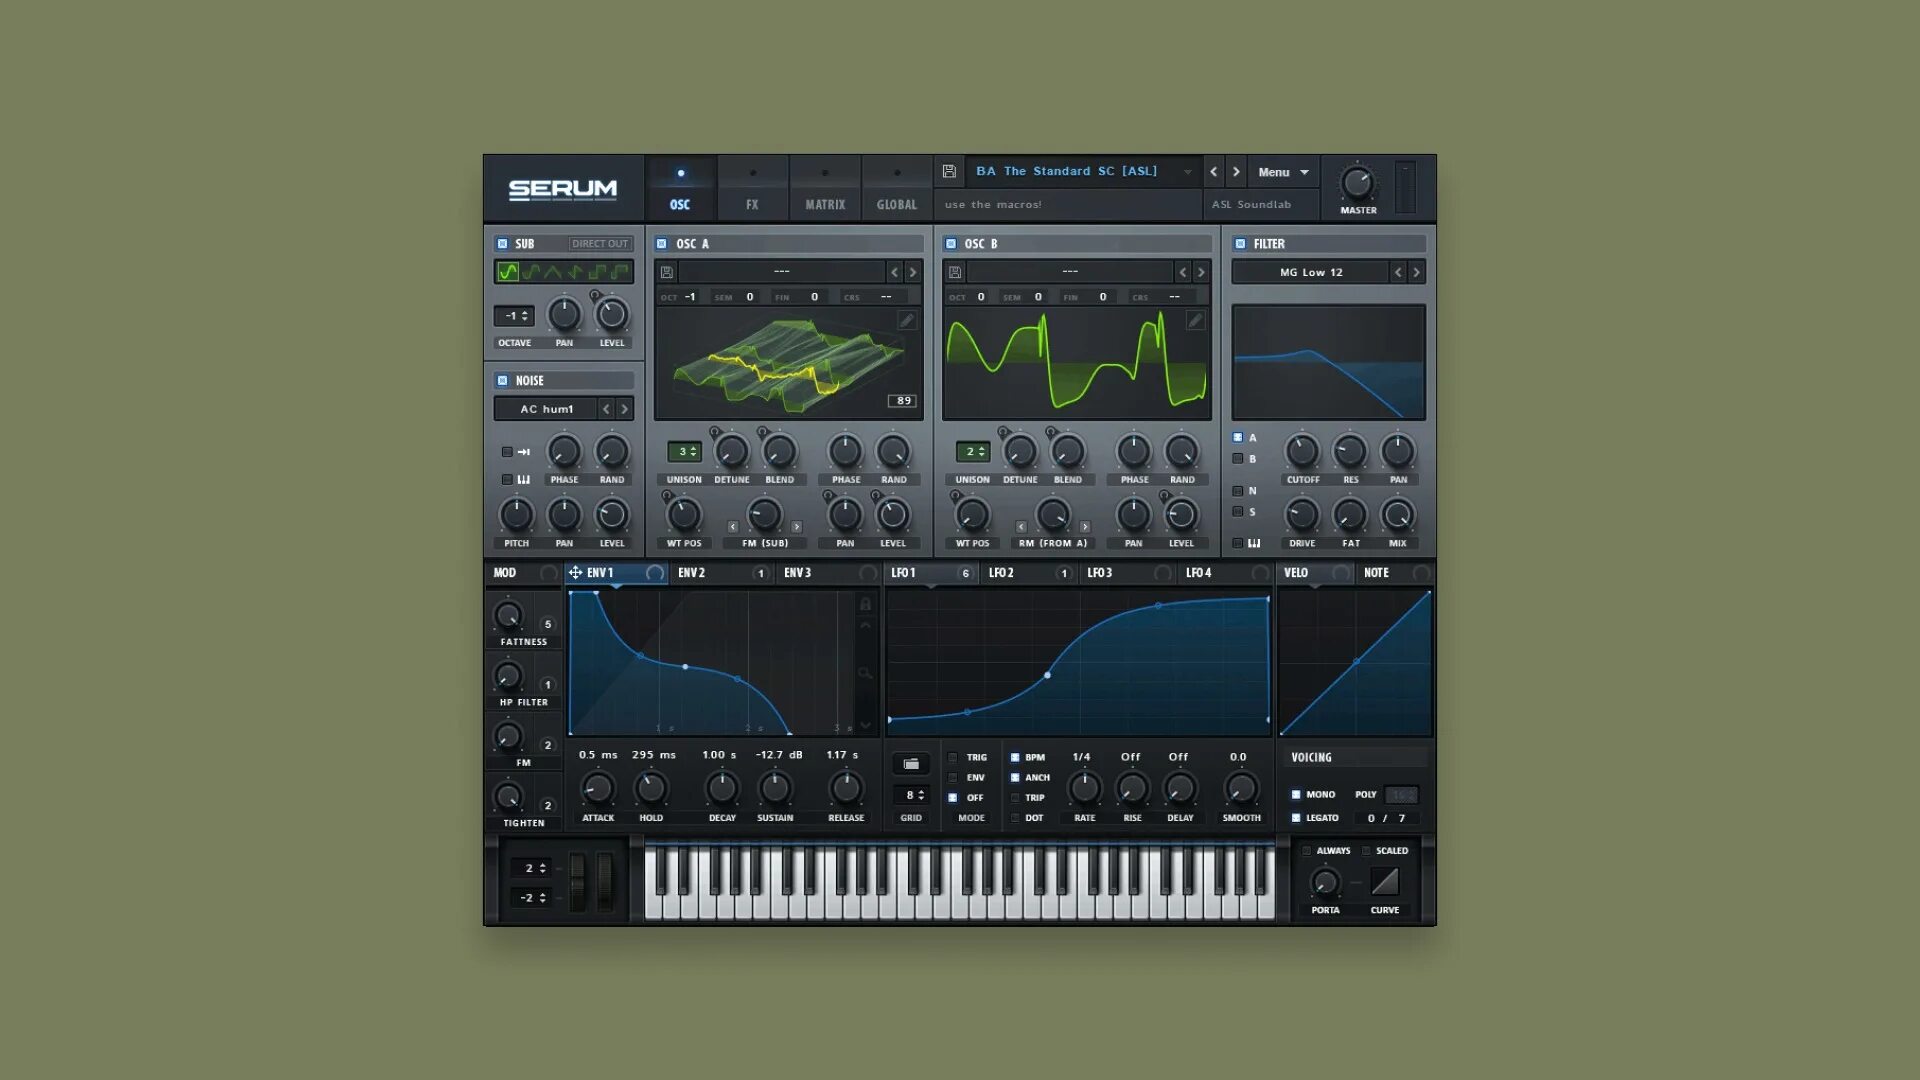Open OSC A wavetable edit pencil
Viewport: 1920px width, 1080px height.
[906, 320]
